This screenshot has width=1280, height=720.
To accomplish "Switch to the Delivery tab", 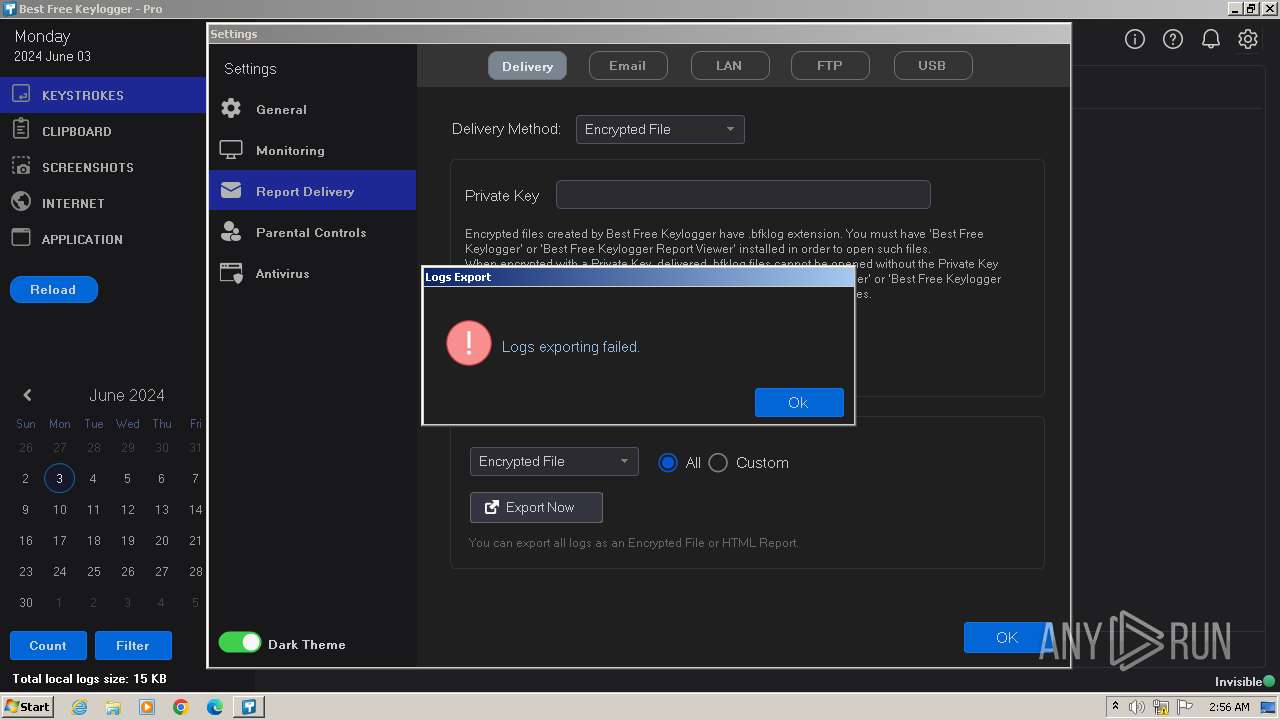I will tap(527, 66).
